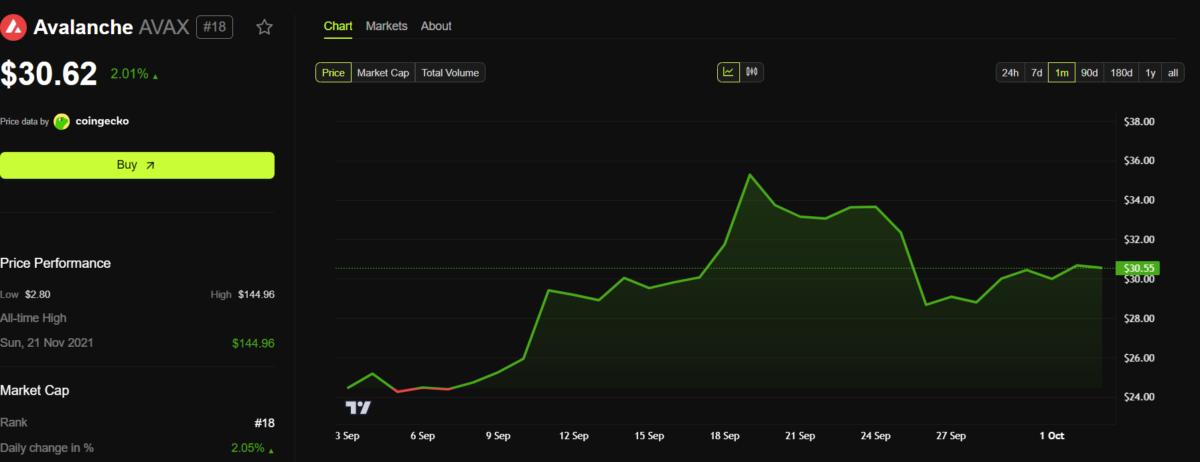This screenshot has width=1200, height=462.
Task: Switch to the Chart tab
Action: pos(338,26)
